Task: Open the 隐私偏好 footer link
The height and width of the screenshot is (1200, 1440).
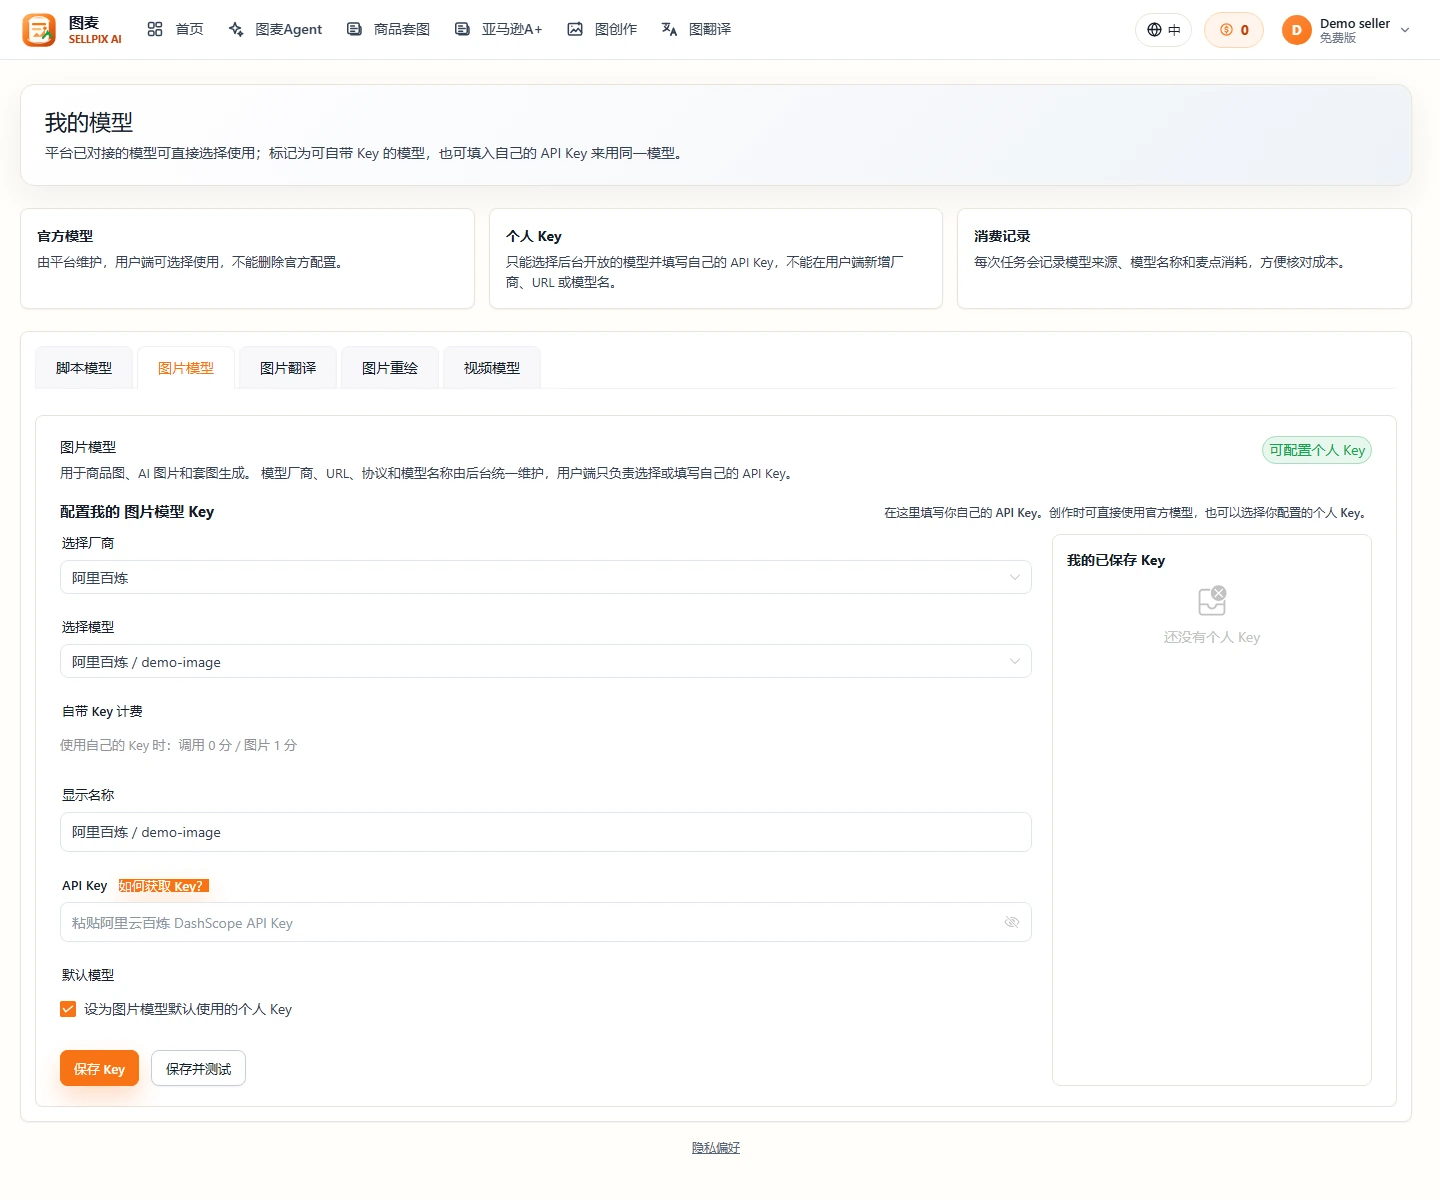Action: (x=716, y=1148)
